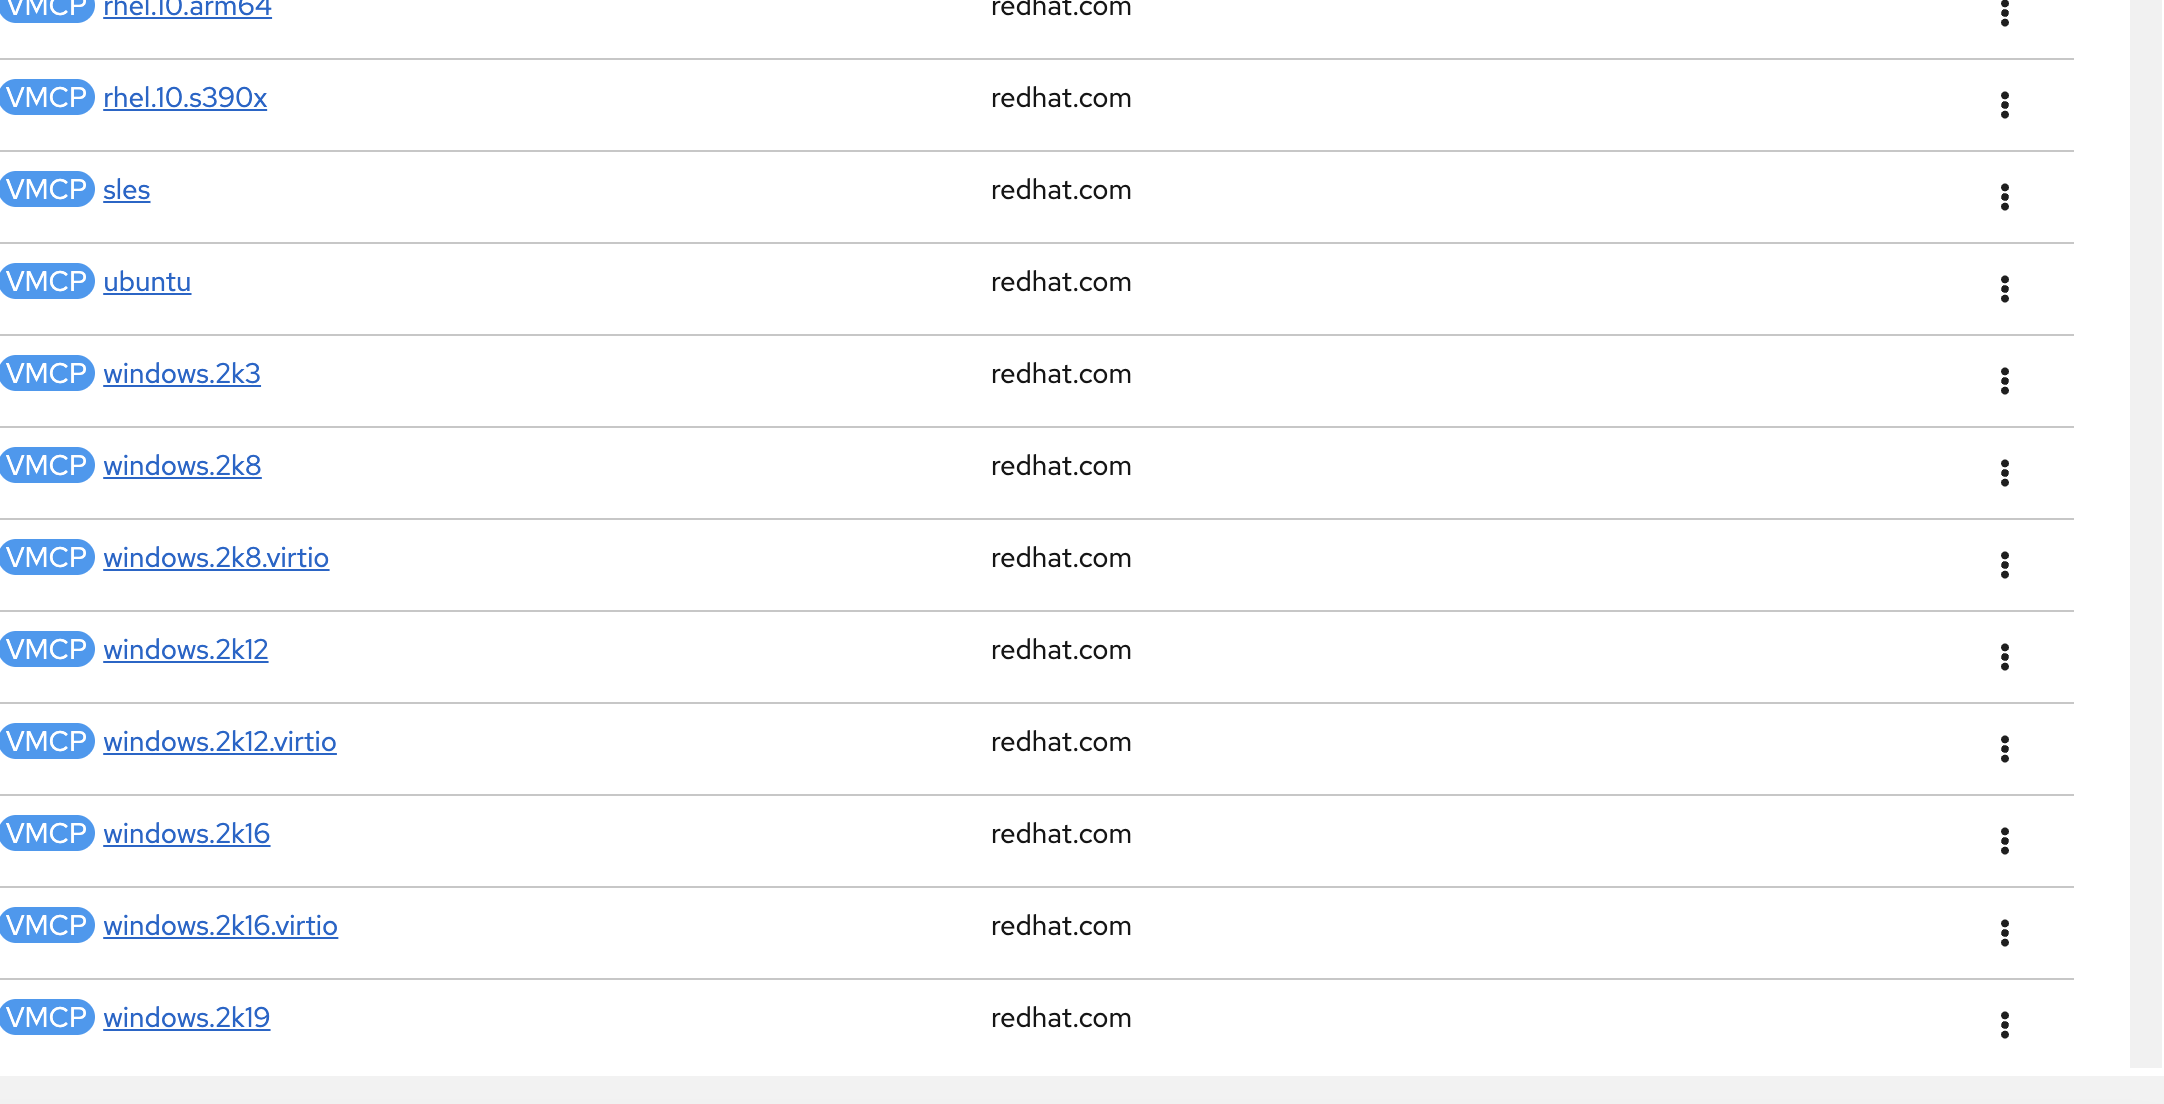Click the VMCP badge beside sles
Viewport: 2164px width, 1104px height.
[x=47, y=189]
